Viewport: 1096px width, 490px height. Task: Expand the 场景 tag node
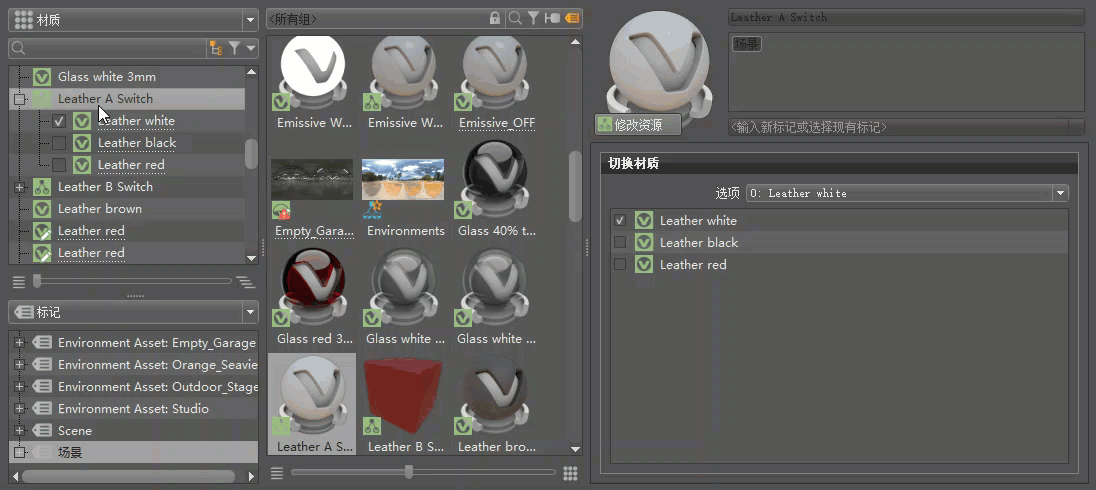pos(20,452)
